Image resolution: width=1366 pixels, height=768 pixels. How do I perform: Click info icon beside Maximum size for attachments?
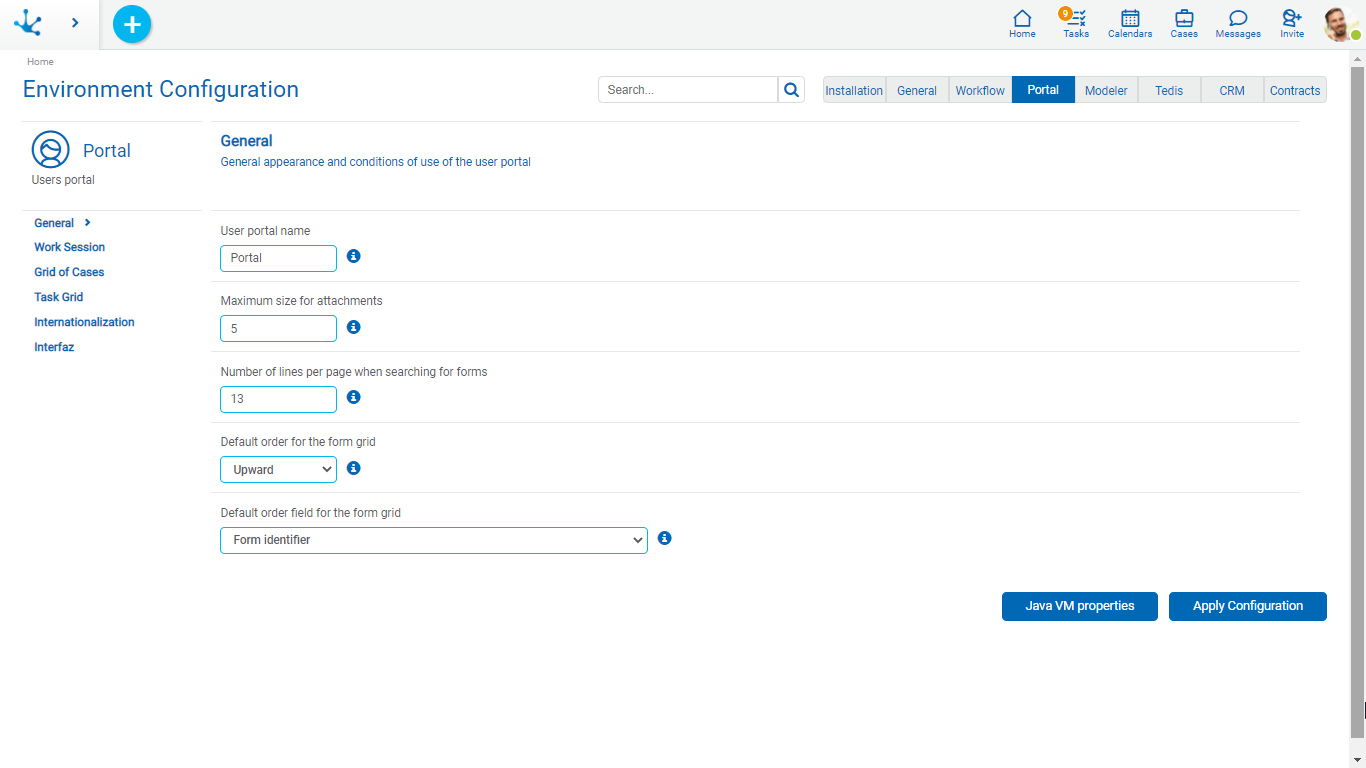point(353,327)
